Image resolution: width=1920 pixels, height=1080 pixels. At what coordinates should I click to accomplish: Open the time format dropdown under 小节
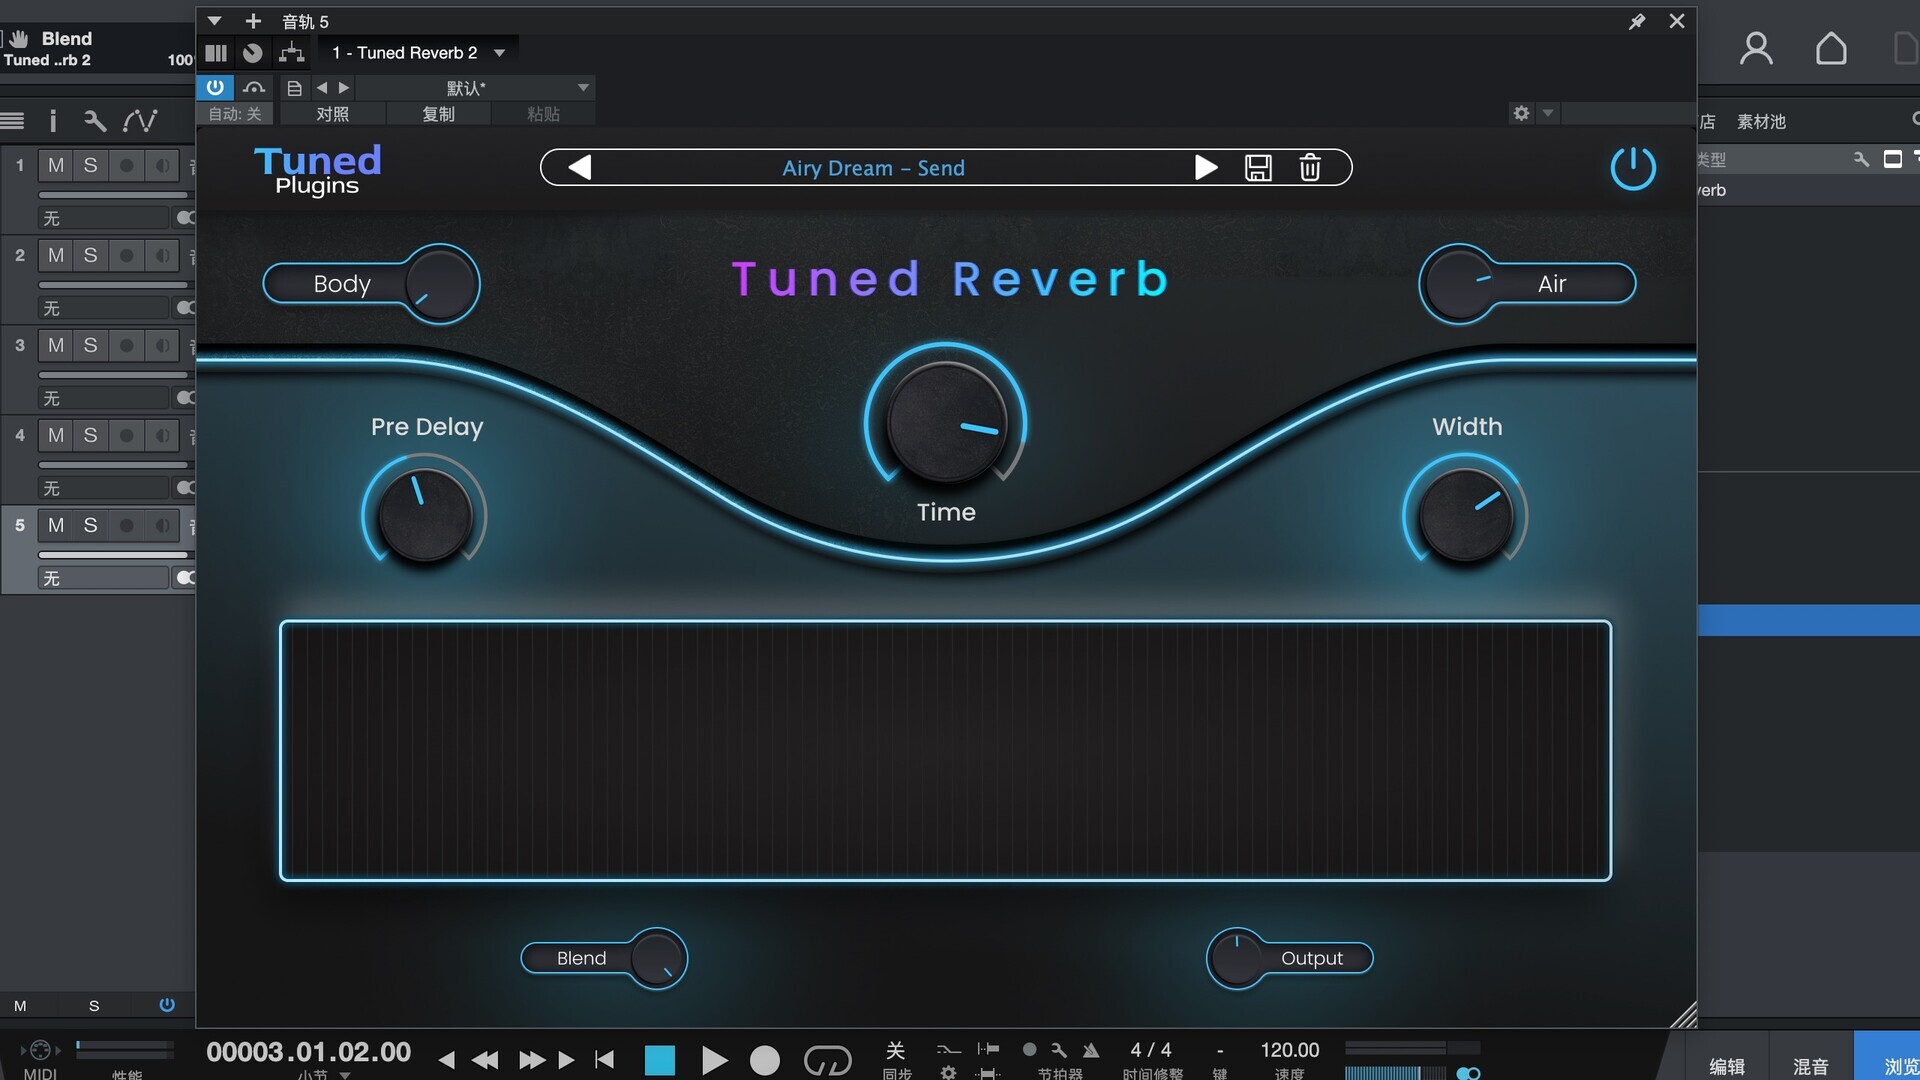coord(345,1075)
